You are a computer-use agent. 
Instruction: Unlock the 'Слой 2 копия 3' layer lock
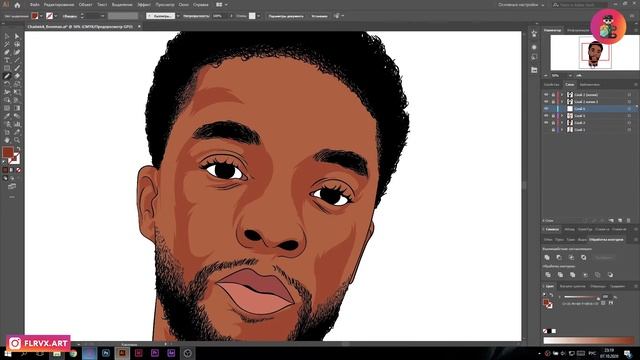tap(553, 102)
